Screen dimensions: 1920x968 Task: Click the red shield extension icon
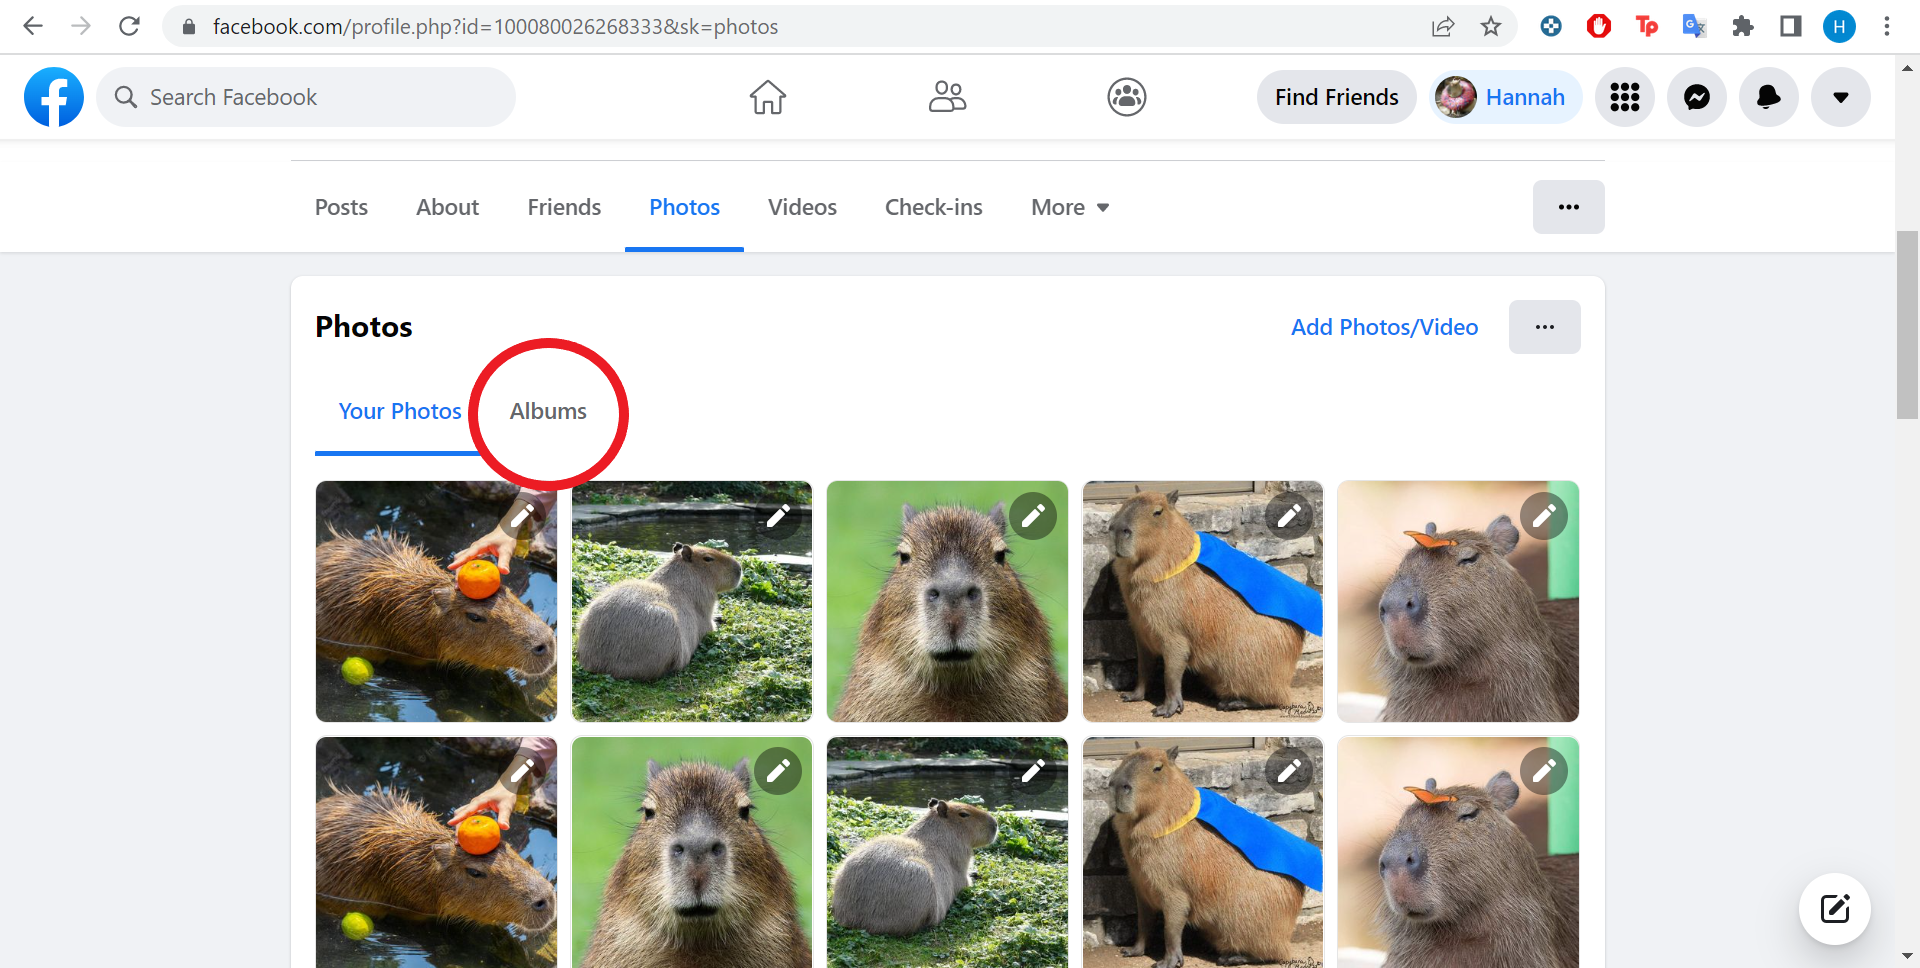point(1599,27)
